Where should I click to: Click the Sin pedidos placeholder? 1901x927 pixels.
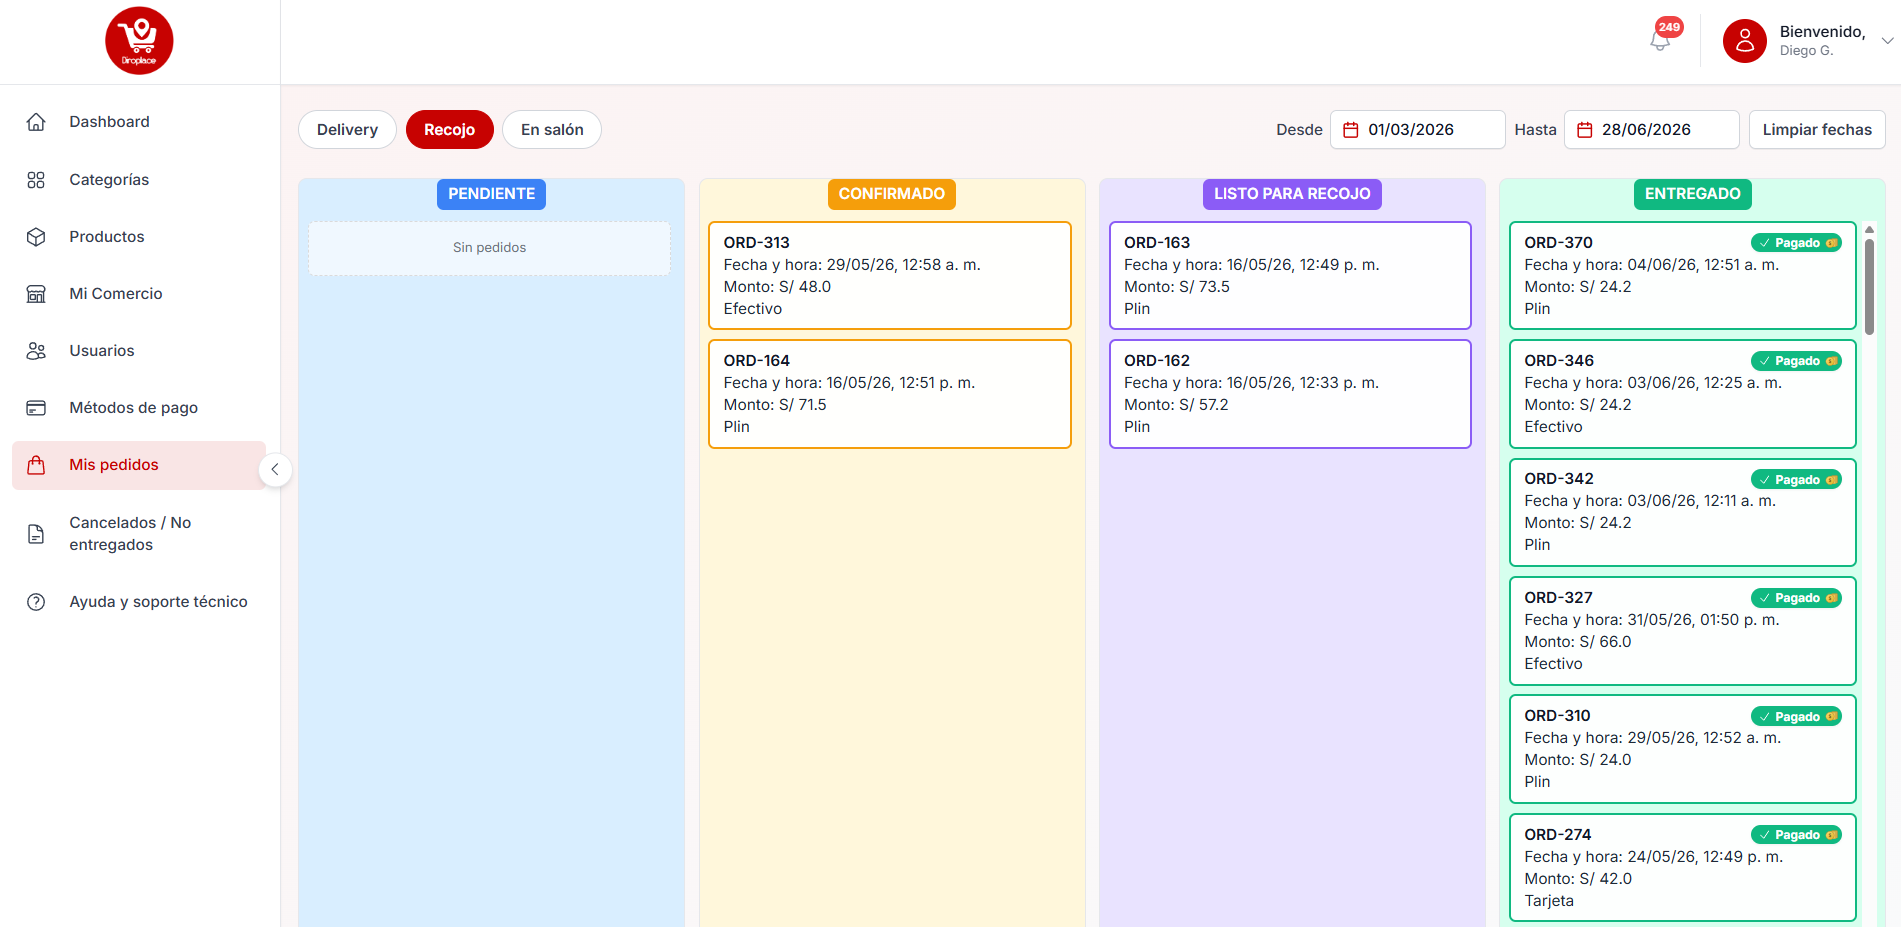pos(489,248)
